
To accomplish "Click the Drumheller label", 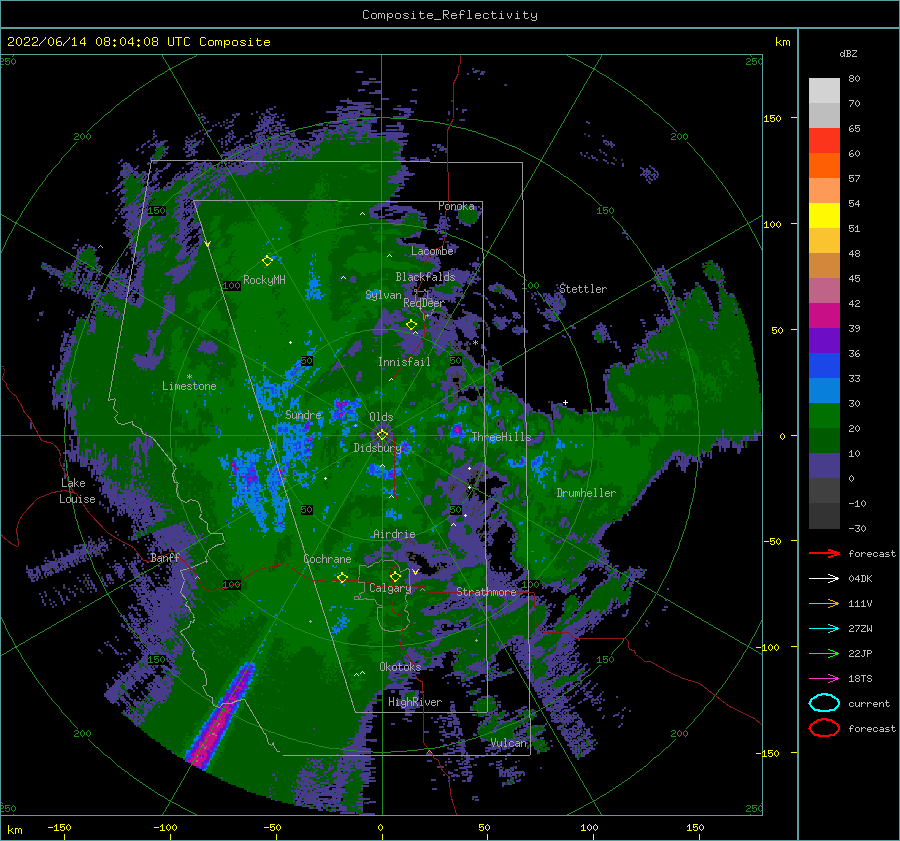I will [x=586, y=493].
